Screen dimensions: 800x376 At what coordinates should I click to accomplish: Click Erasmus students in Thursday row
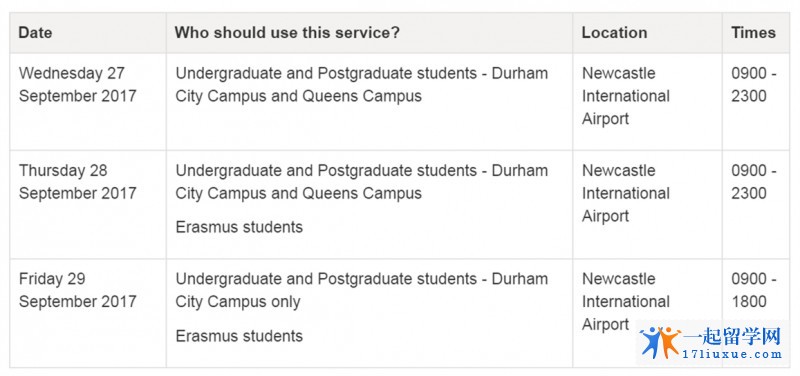pos(239,227)
